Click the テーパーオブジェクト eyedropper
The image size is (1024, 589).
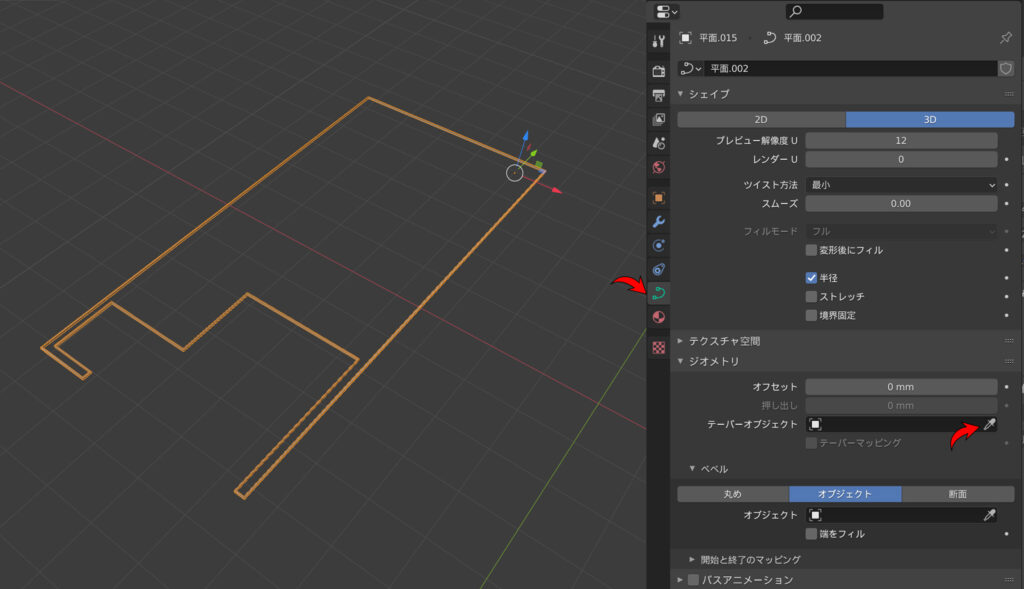pyautogui.click(x=989, y=424)
